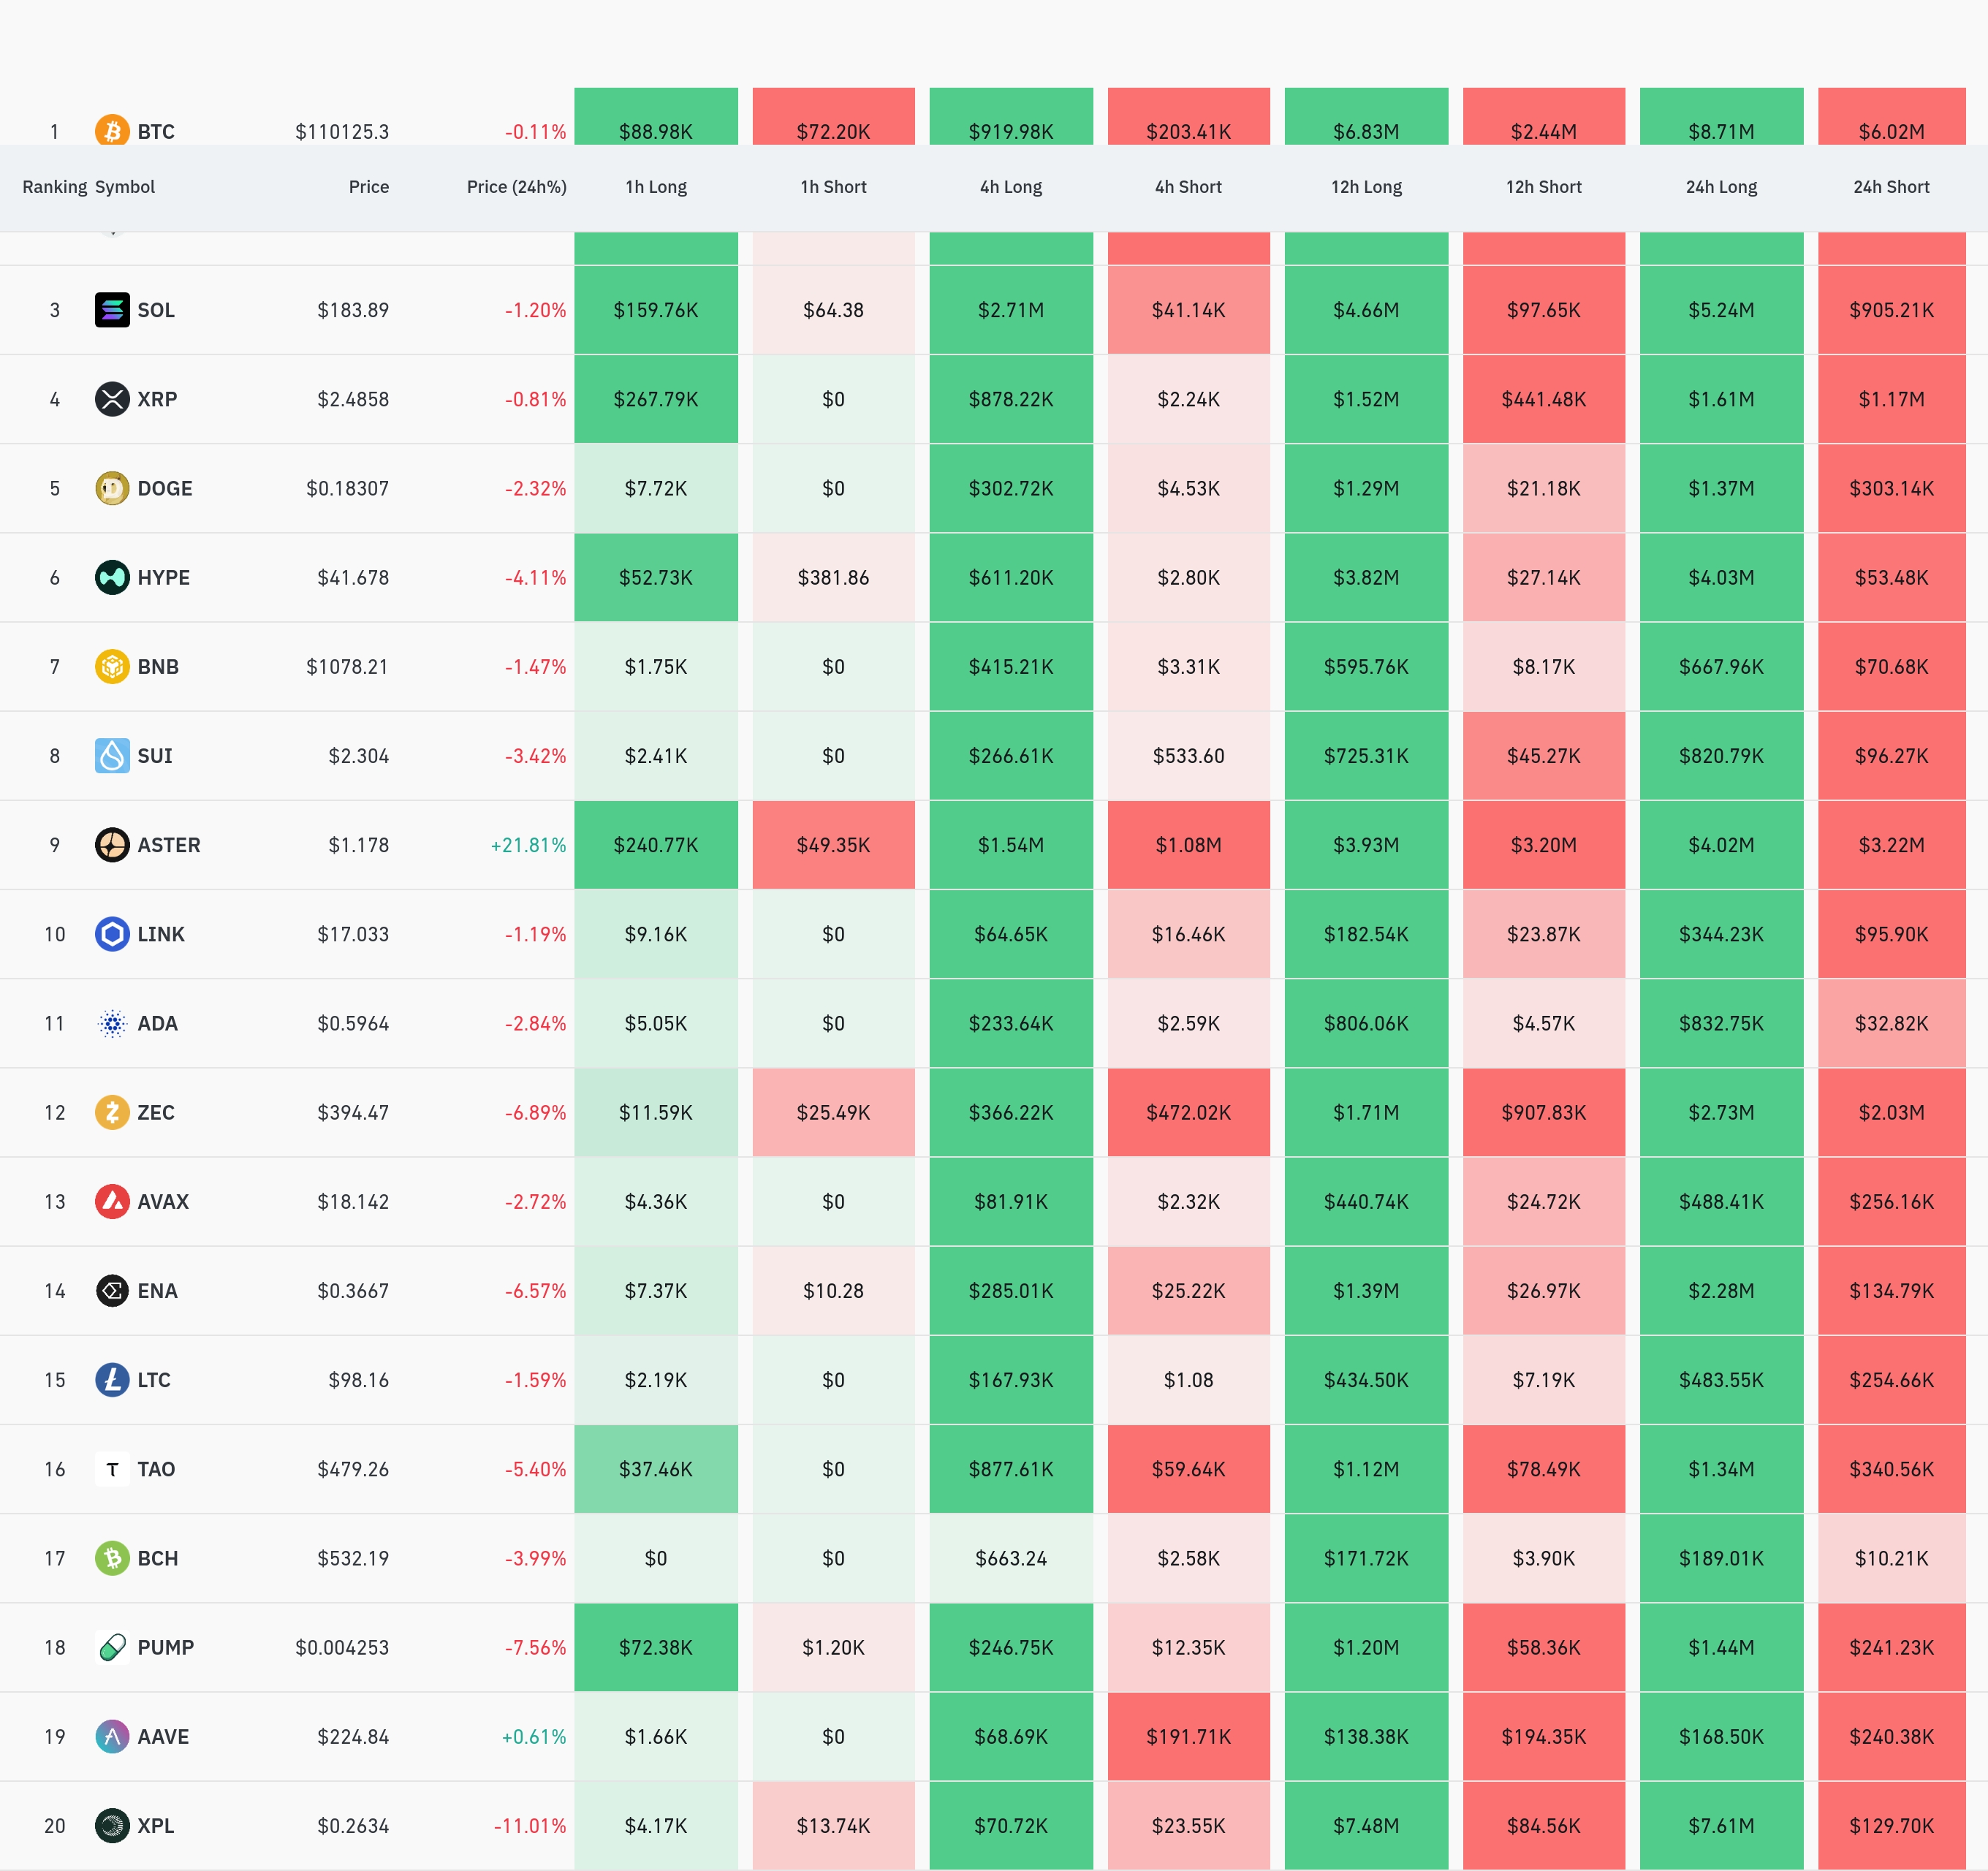
Task: Click the SOL Solana logo icon
Action: click(112, 310)
